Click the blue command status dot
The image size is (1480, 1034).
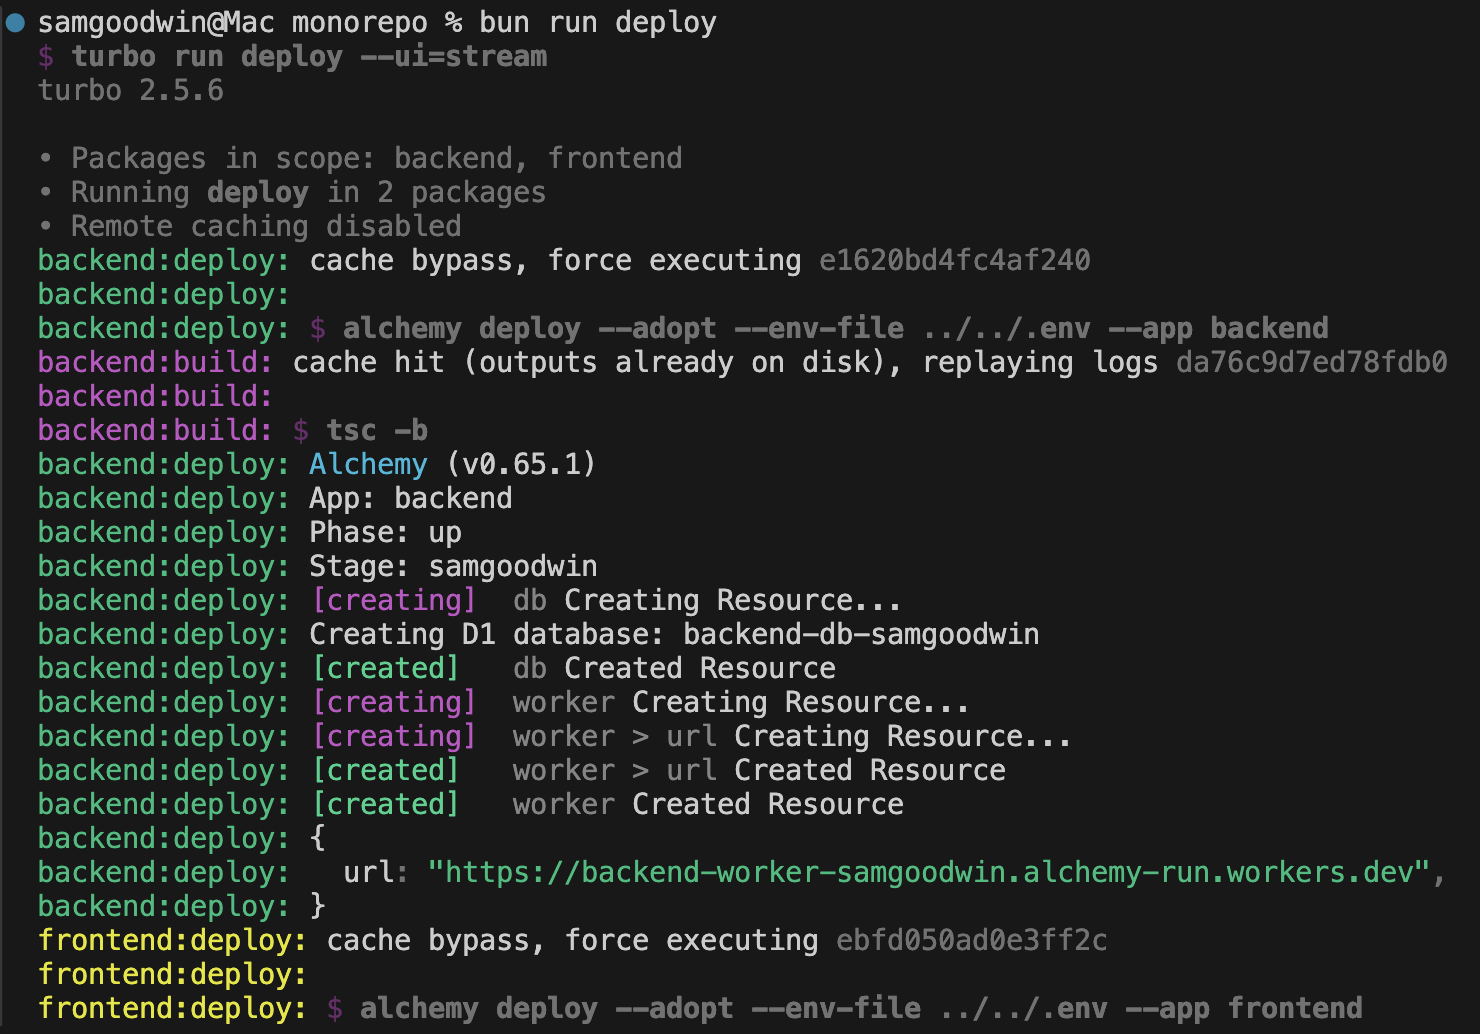pos(15,22)
